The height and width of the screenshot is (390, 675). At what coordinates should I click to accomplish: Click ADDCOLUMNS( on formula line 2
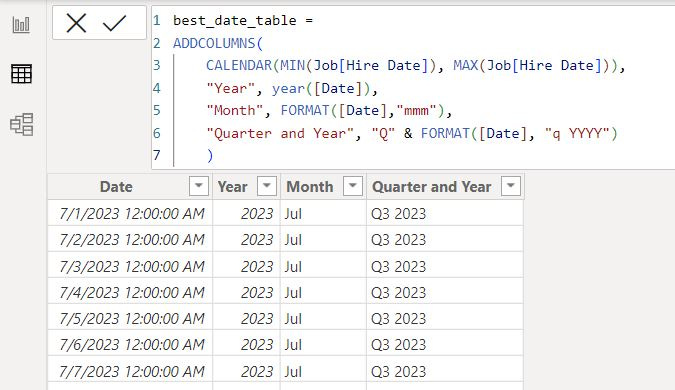tap(218, 43)
